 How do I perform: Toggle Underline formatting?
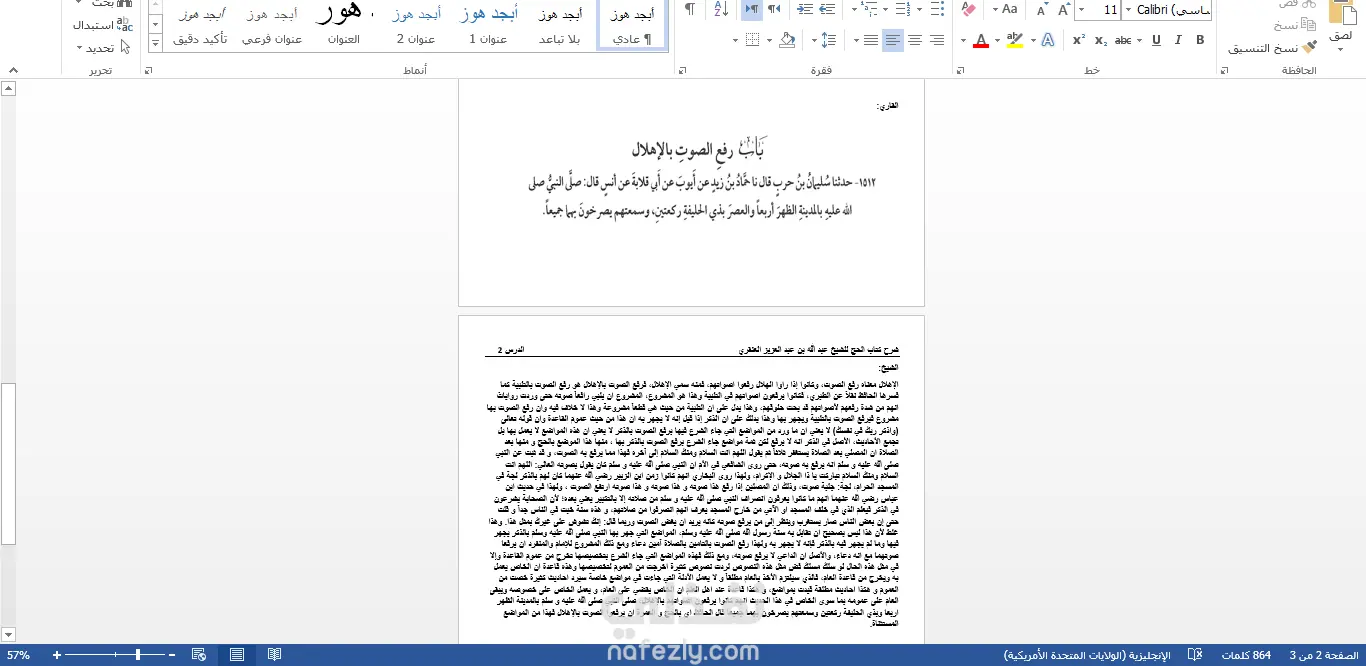(x=1156, y=40)
